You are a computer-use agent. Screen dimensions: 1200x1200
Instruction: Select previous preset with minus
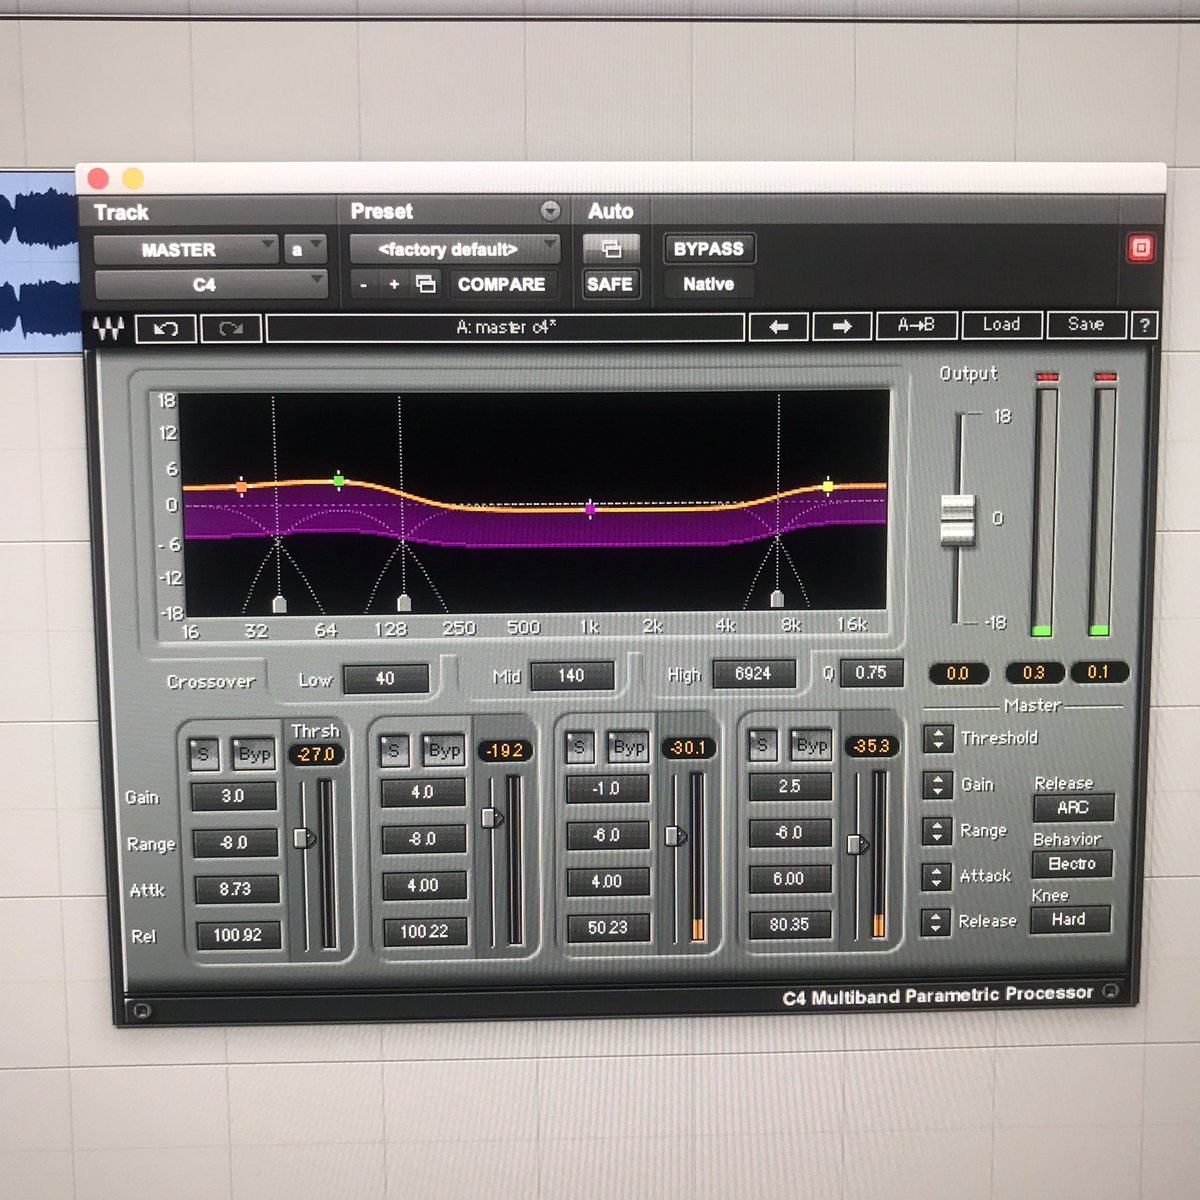tap(363, 285)
